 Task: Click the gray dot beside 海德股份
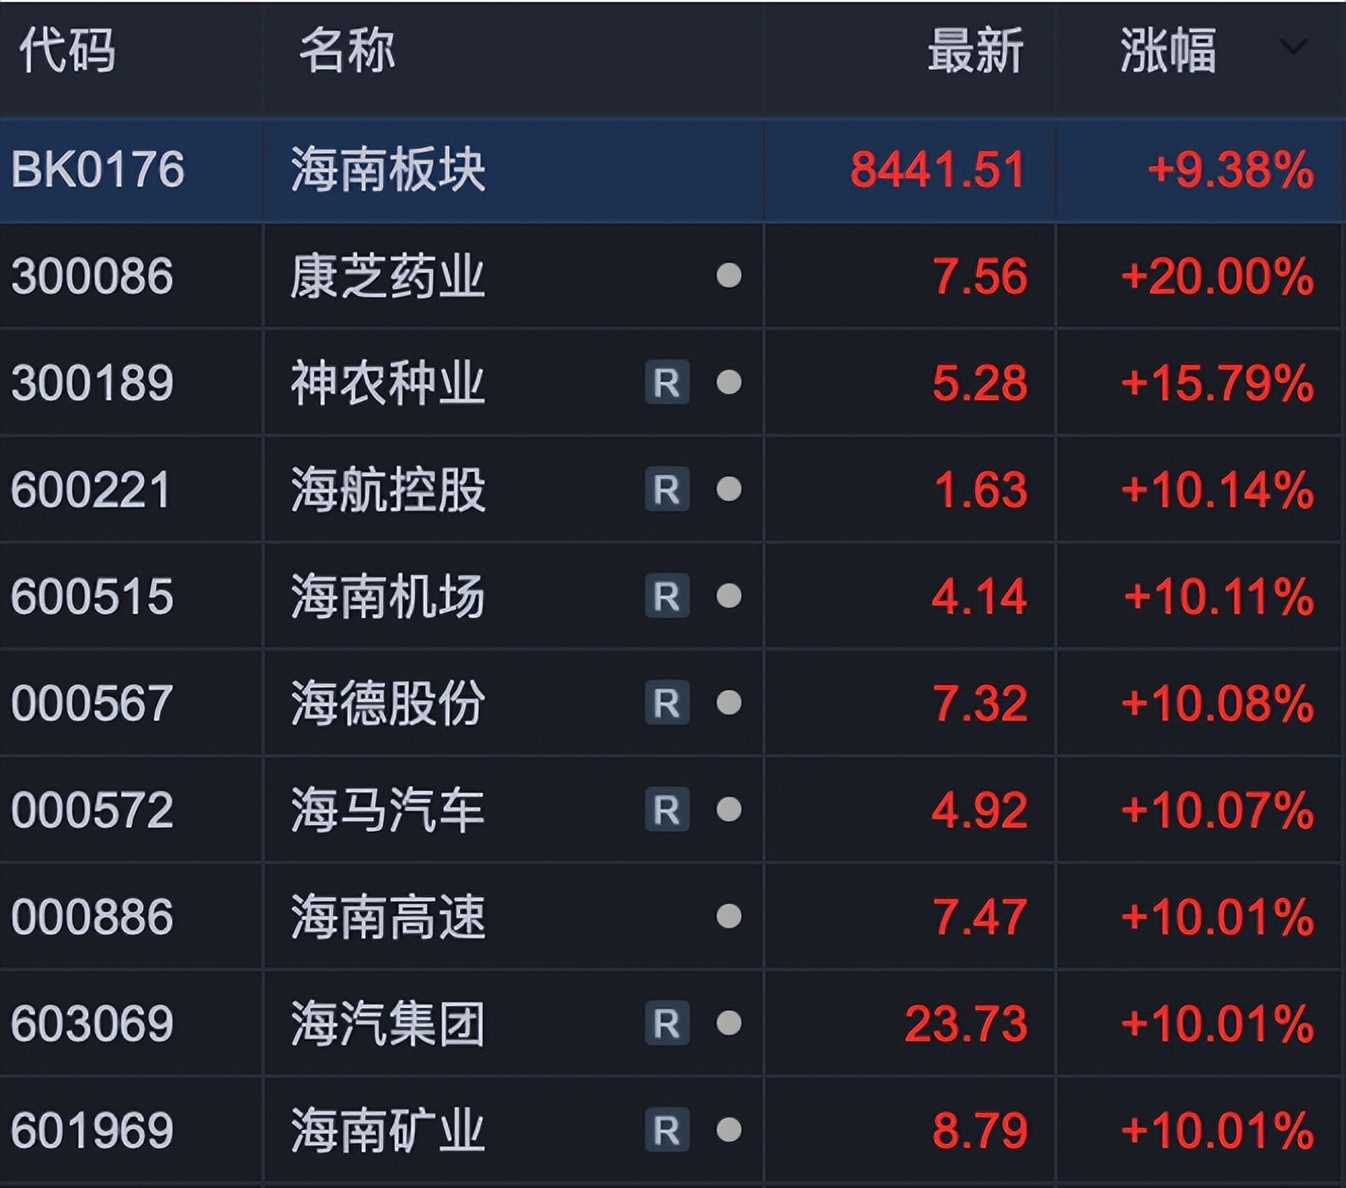[729, 703]
